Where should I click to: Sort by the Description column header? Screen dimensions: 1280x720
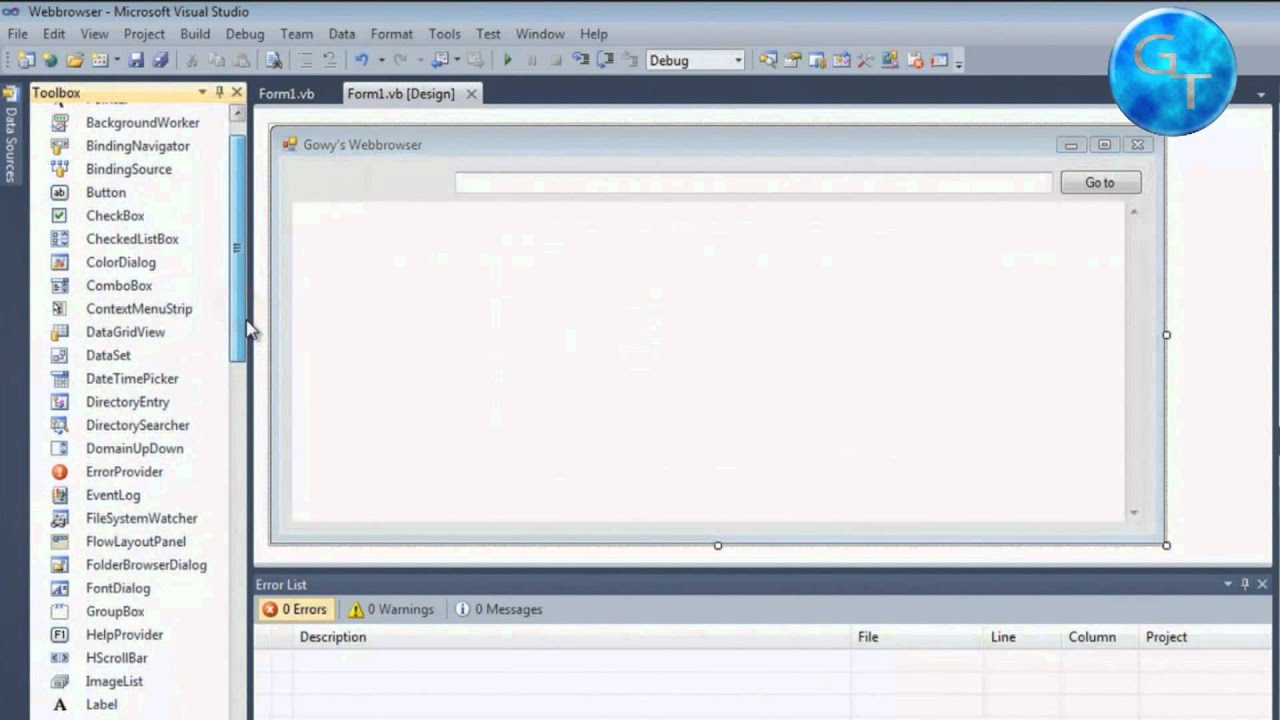click(x=574, y=637)
